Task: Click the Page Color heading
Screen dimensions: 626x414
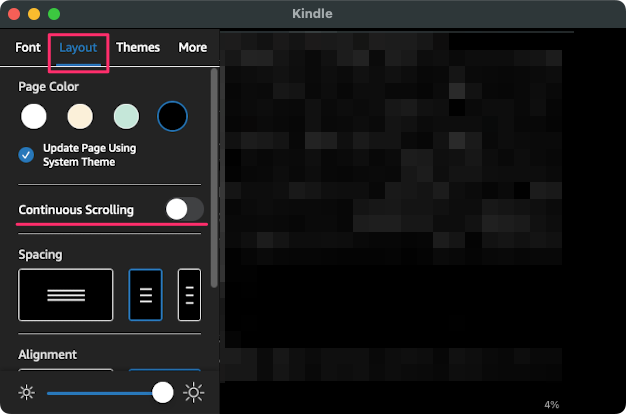Action: pyautogui.click(x=48, y=87)
